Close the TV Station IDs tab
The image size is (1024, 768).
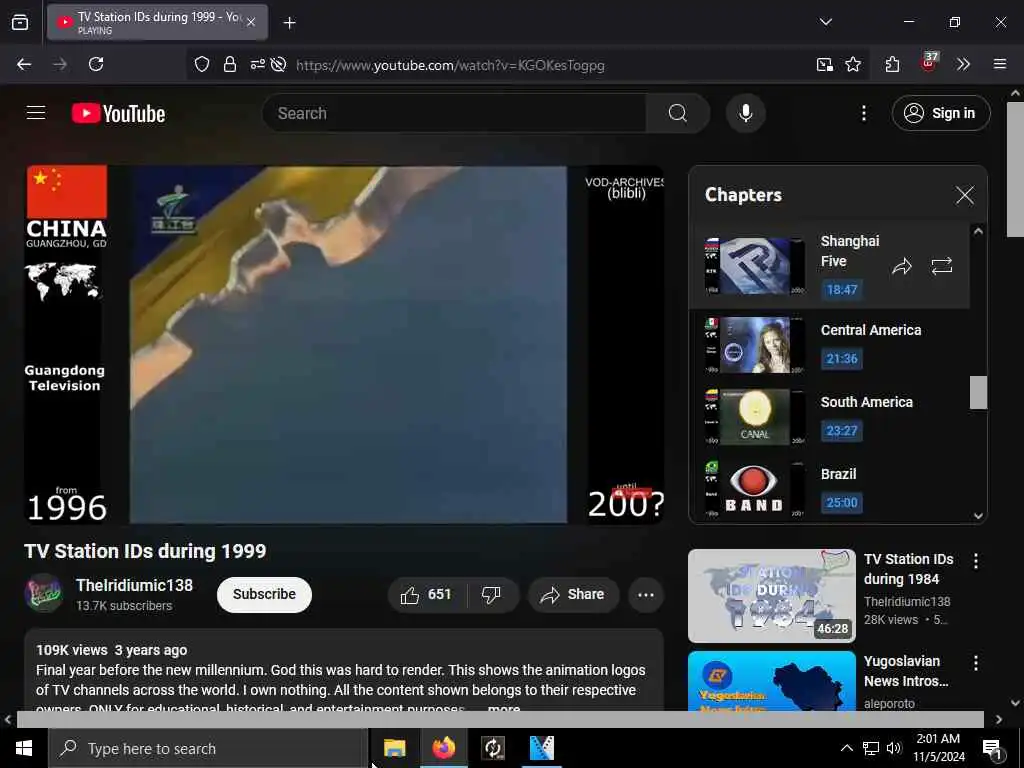click(251, 22)
